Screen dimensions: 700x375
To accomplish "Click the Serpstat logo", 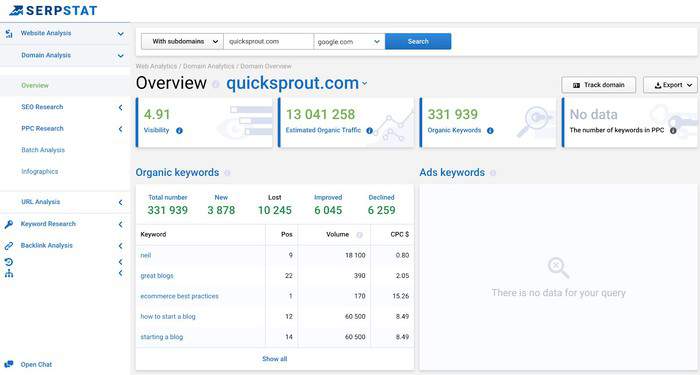I will click(53, 10).
